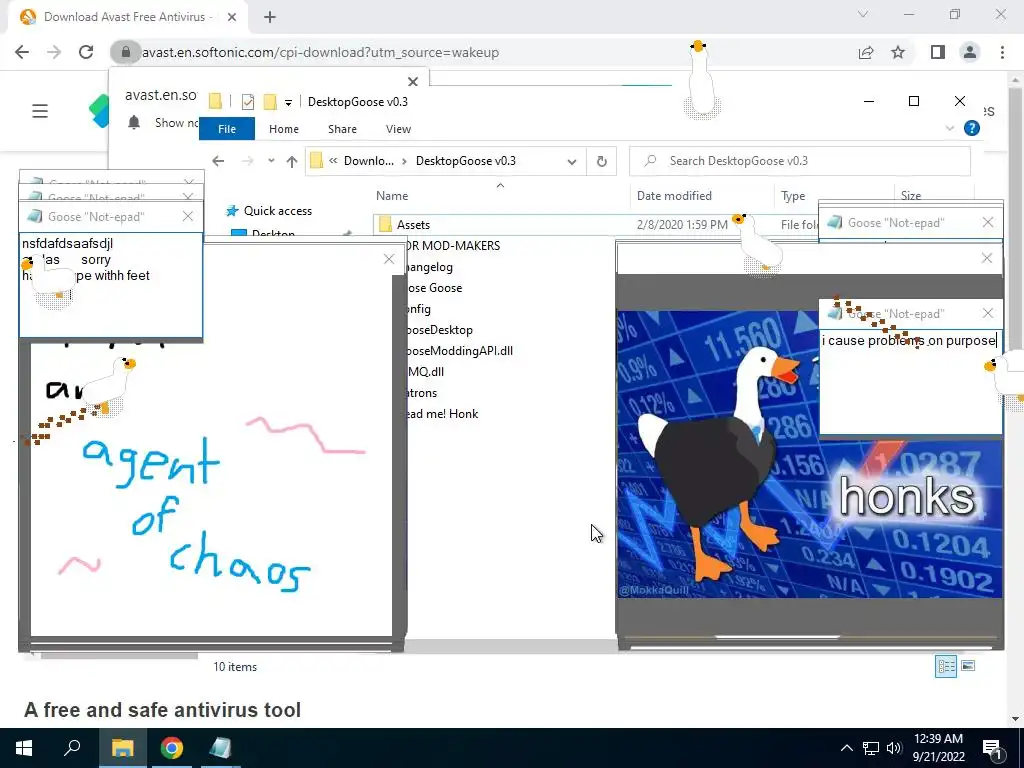Select GooseDesktop file
Image resolution: width=1024 pixels, height=768 pixels.
point(439,330)
